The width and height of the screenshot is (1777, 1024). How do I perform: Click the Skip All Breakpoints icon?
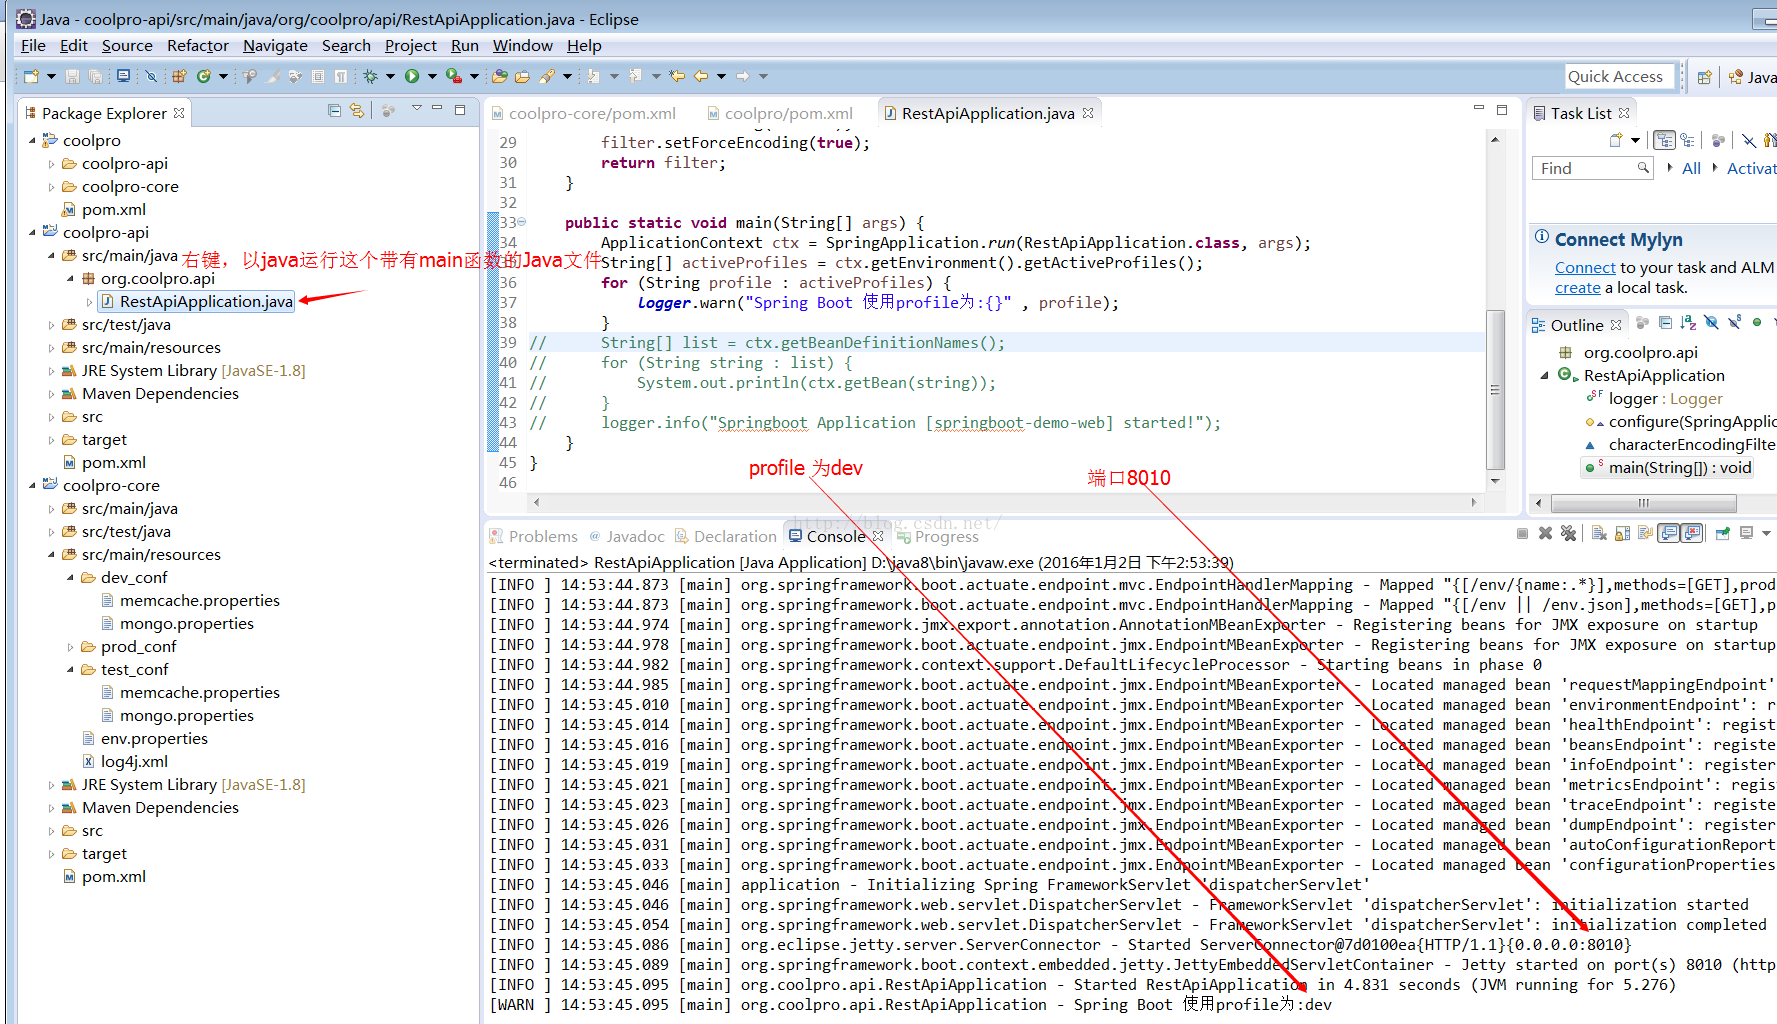(151, 76)
